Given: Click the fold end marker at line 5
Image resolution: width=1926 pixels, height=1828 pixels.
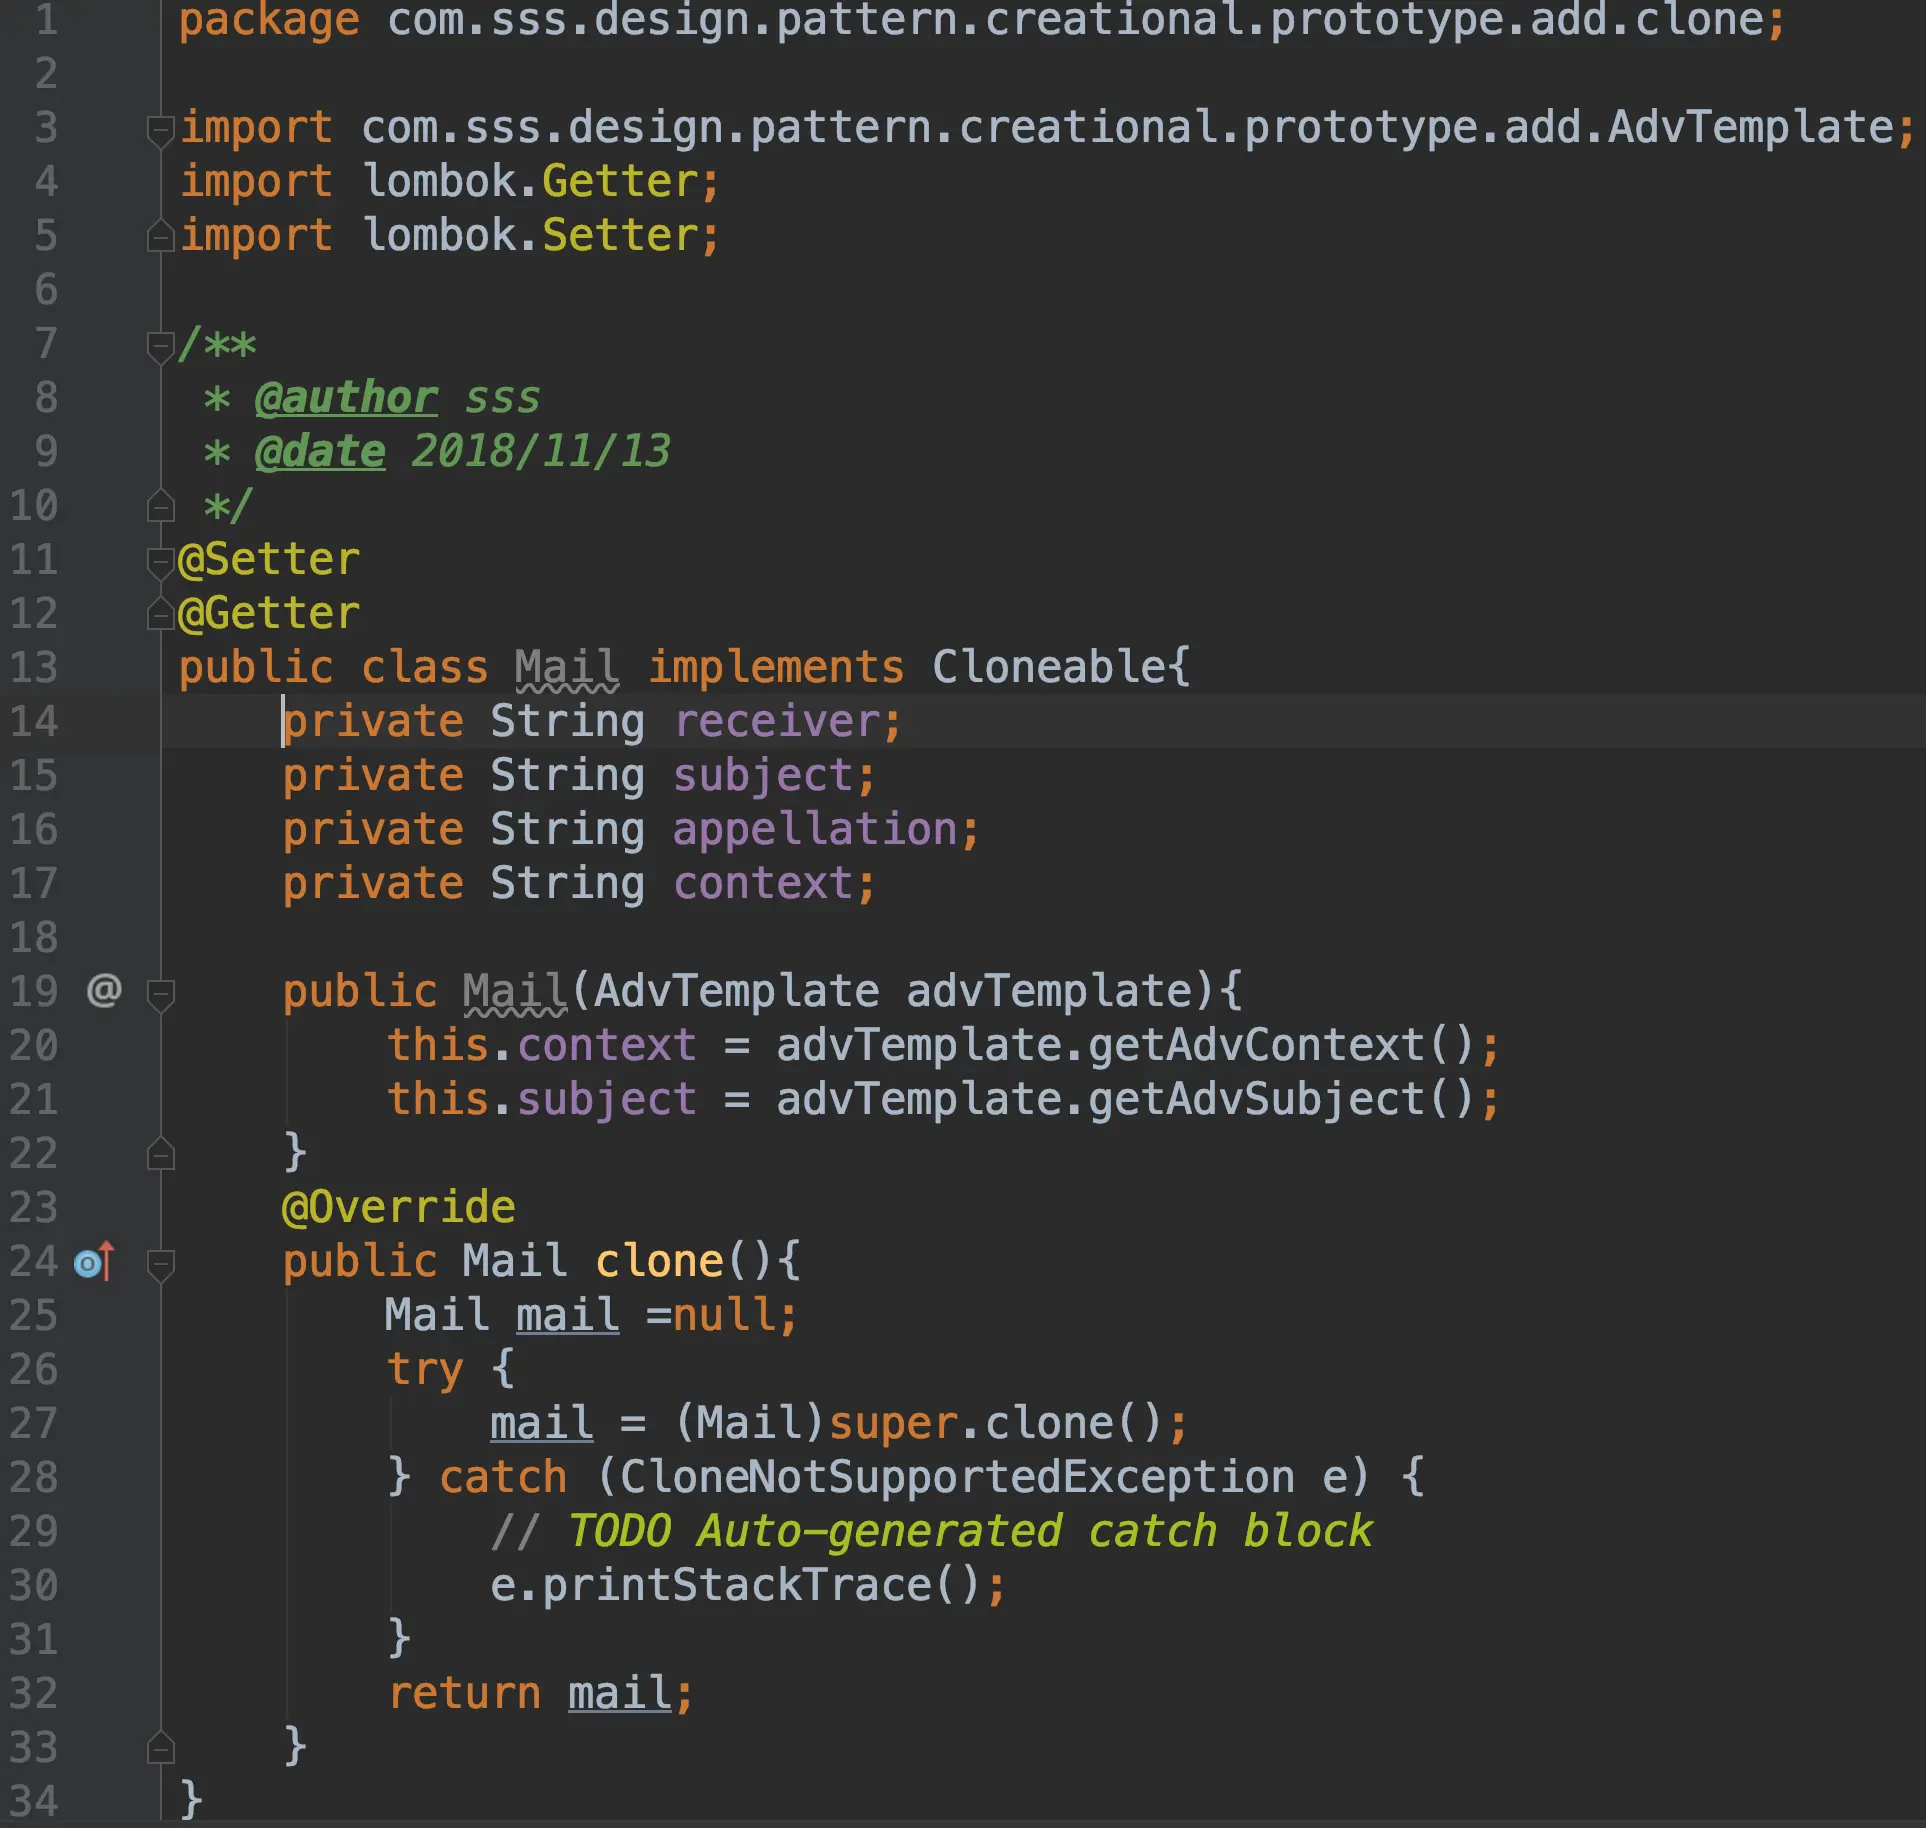Looking at the screenshot, I should [160, 237].
